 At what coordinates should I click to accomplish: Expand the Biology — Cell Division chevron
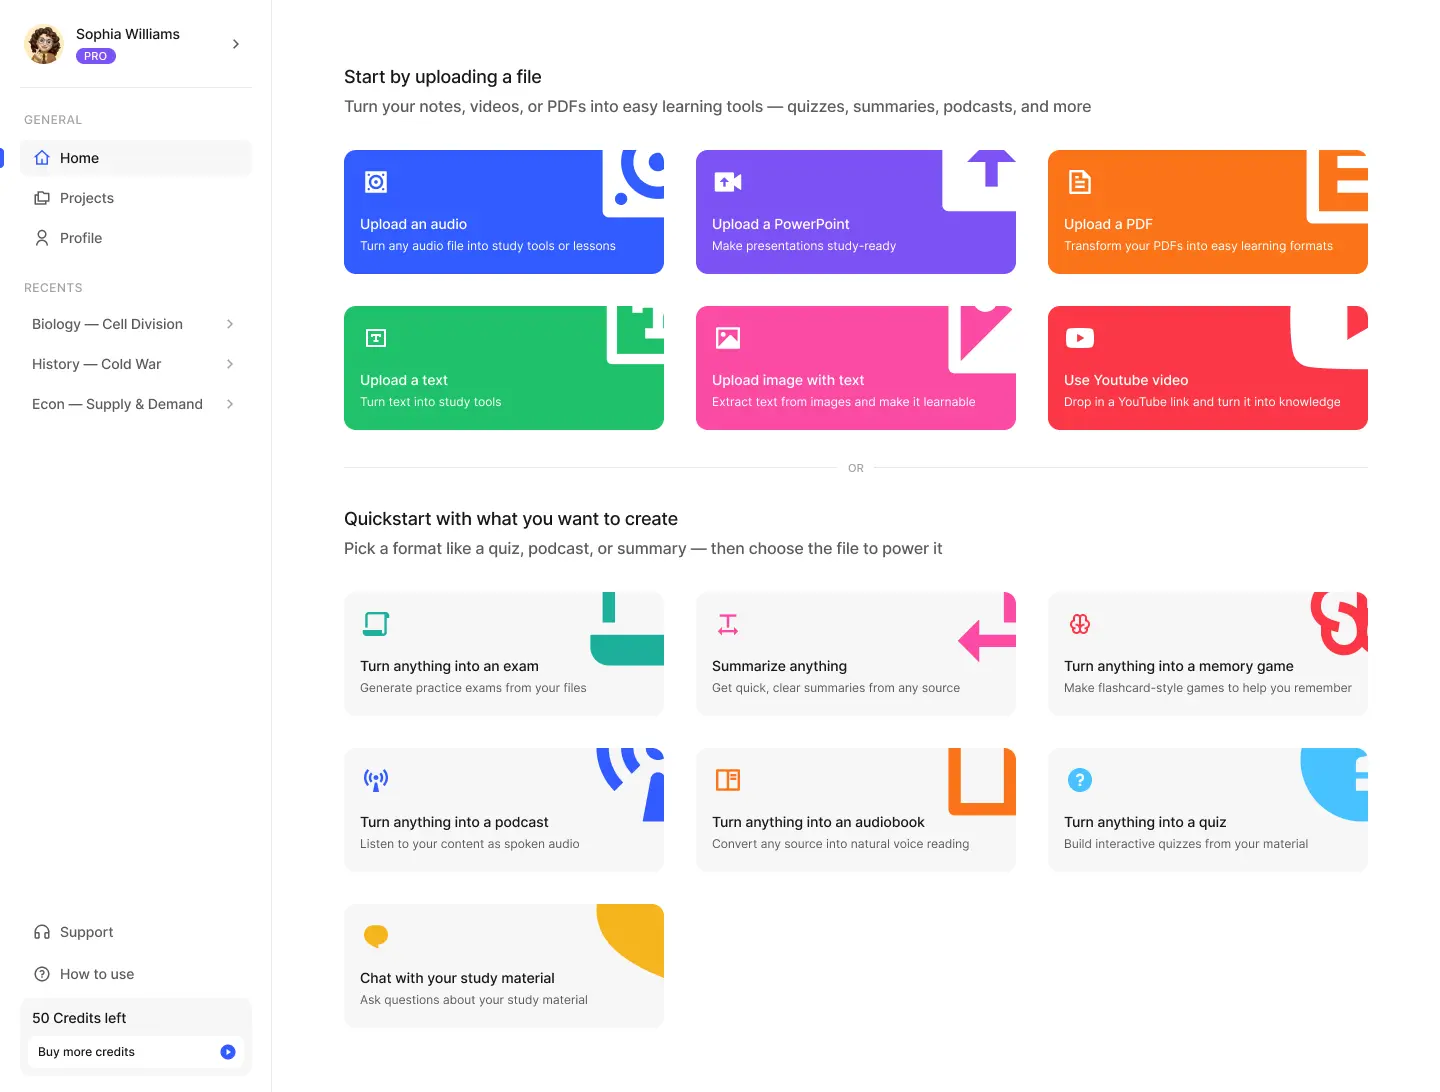pos(230,324)
